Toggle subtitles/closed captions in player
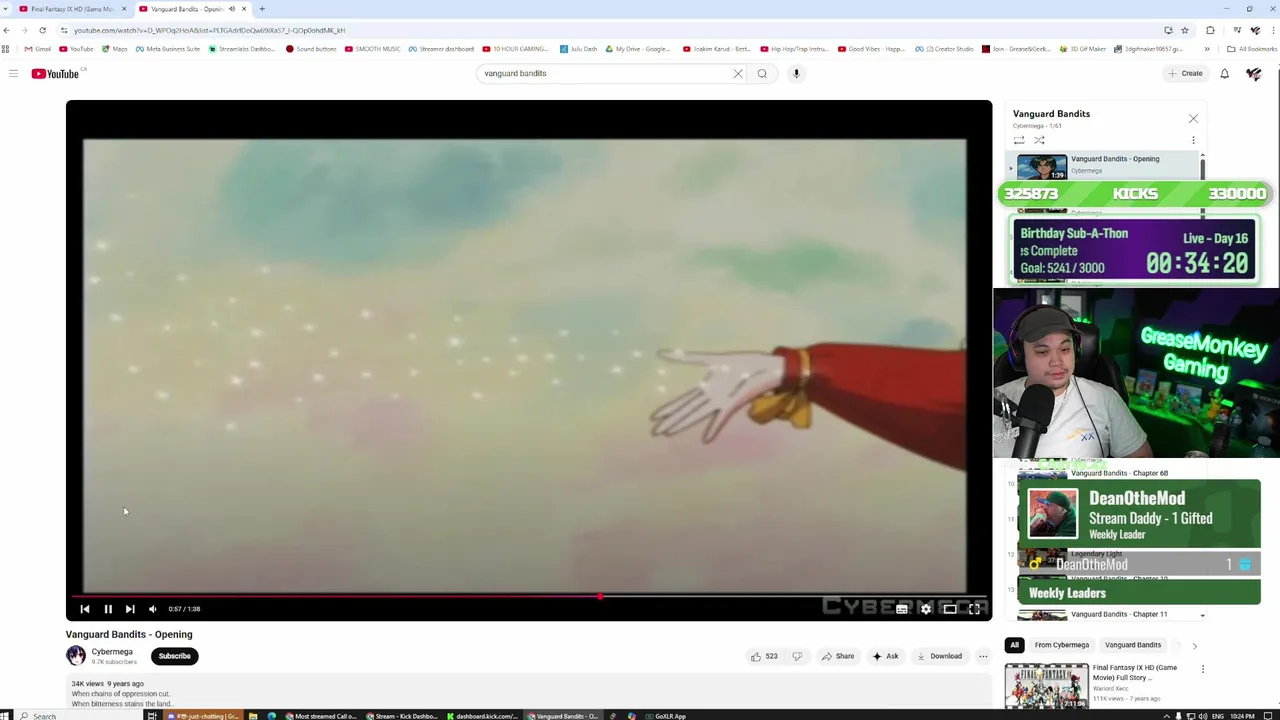The width and height of the screenshot is (1280, 720). pos(902,609)
